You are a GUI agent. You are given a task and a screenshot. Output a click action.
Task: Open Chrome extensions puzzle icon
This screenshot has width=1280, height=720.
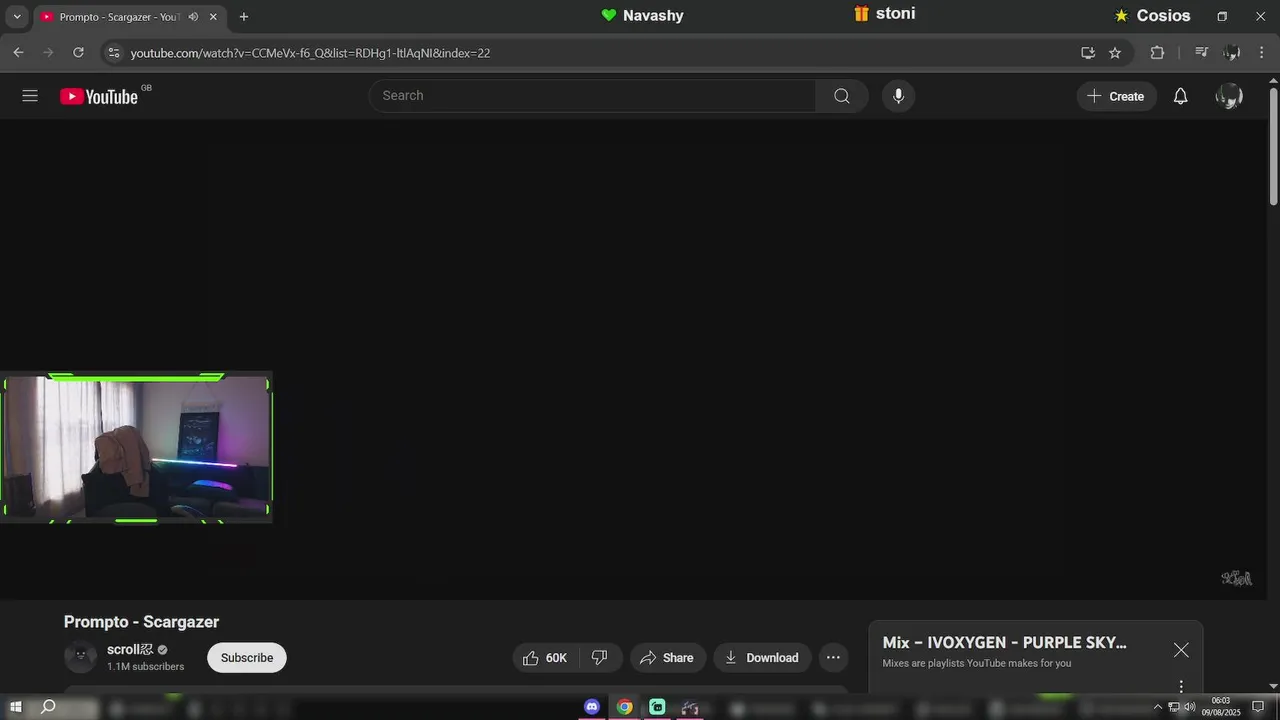[x=1157, y=53]
